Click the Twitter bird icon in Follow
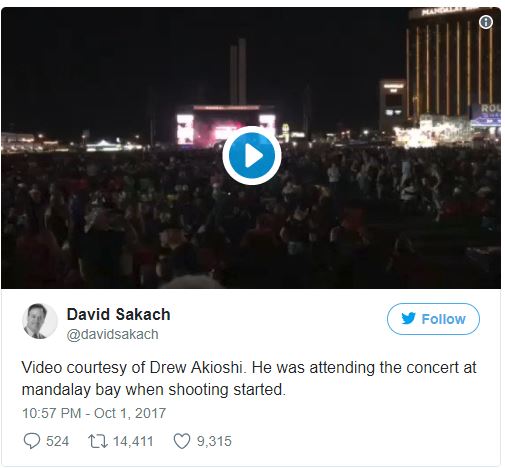505x468 pixels. point(408,319)
